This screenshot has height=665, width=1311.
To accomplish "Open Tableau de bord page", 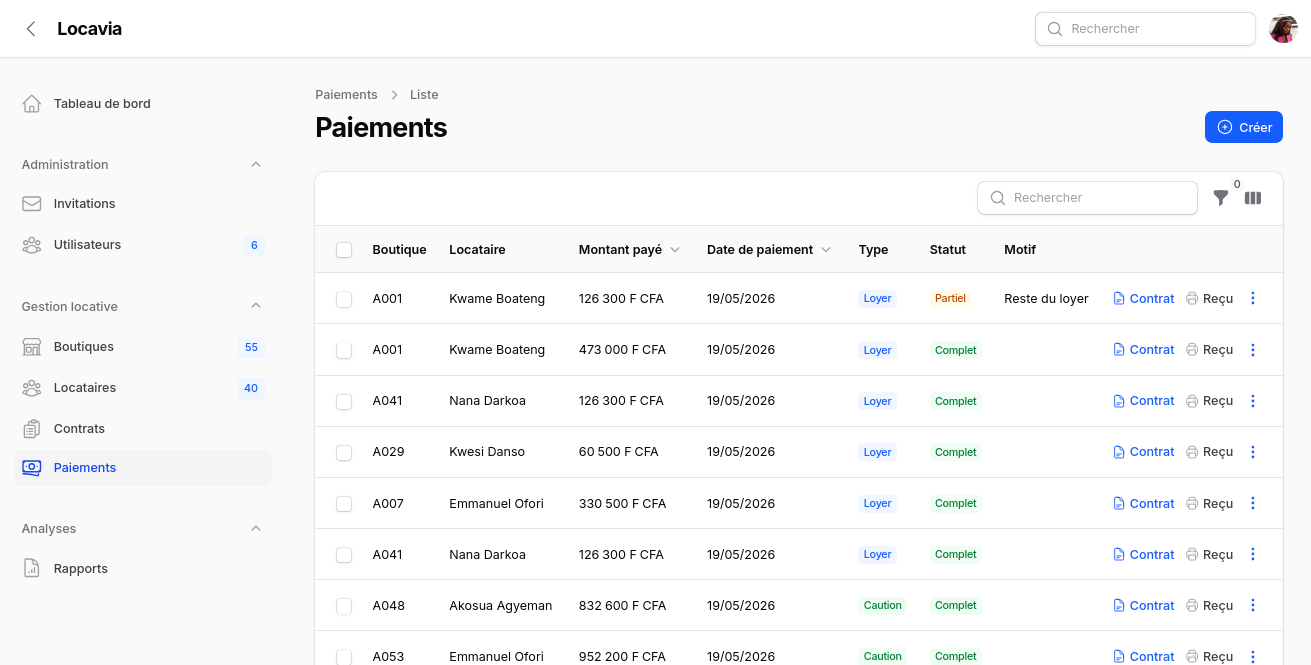I will (143, 104).
